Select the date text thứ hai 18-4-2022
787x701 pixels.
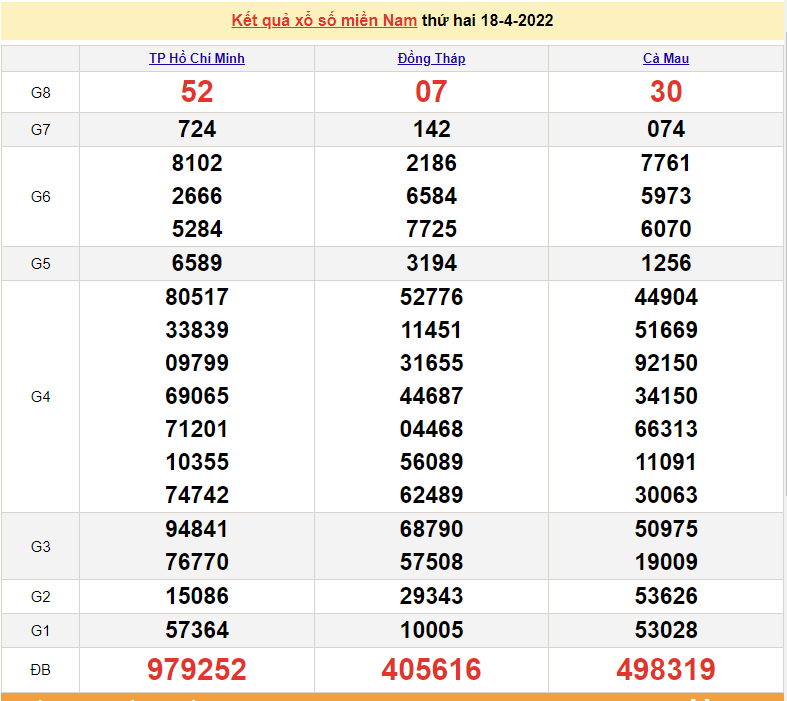(488, 20)
